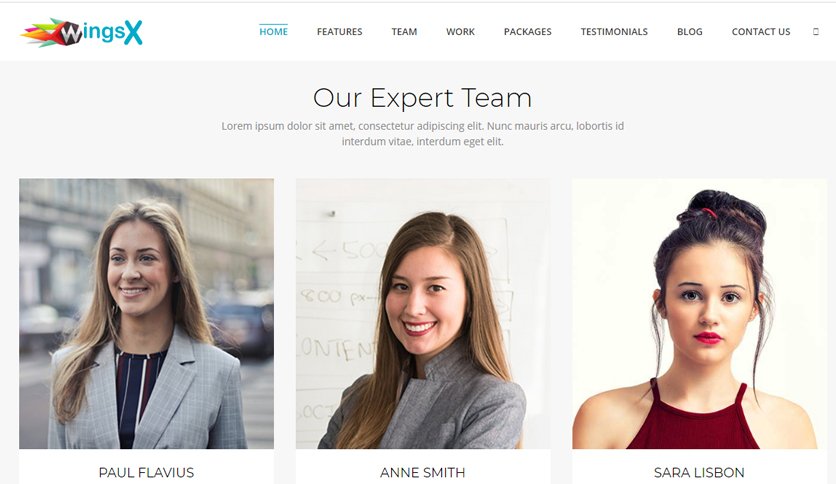836x484 pixels.
Task: Click the small square icon after Contact Us
Action: pos(815,31)
